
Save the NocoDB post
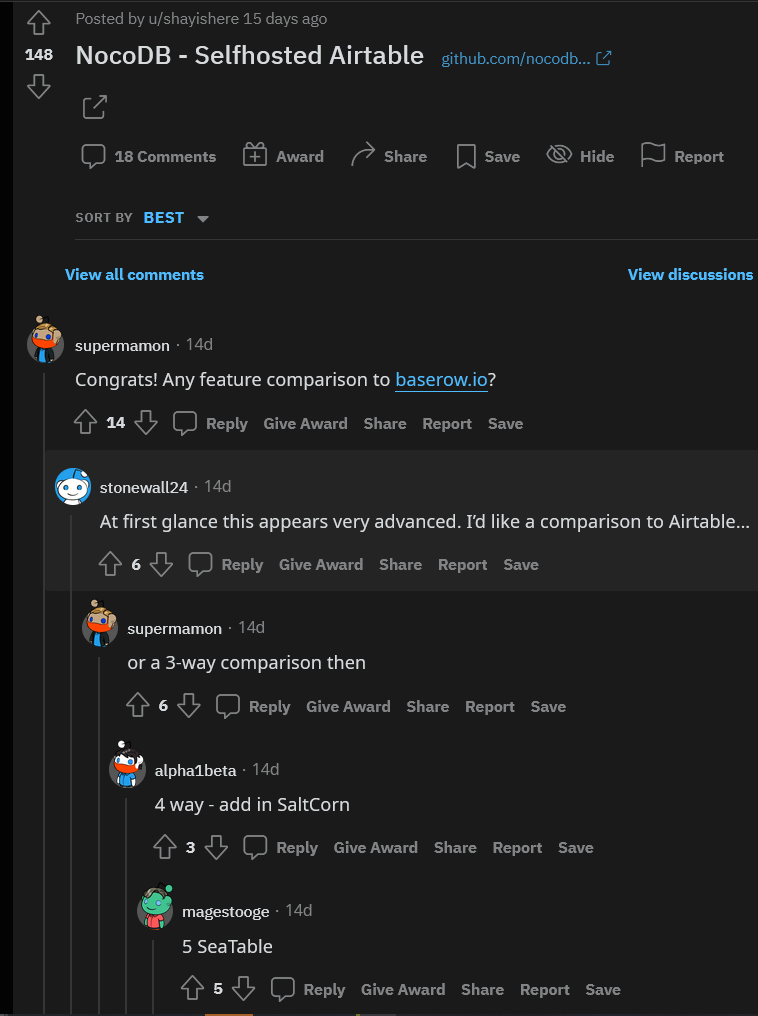point(487,156)
